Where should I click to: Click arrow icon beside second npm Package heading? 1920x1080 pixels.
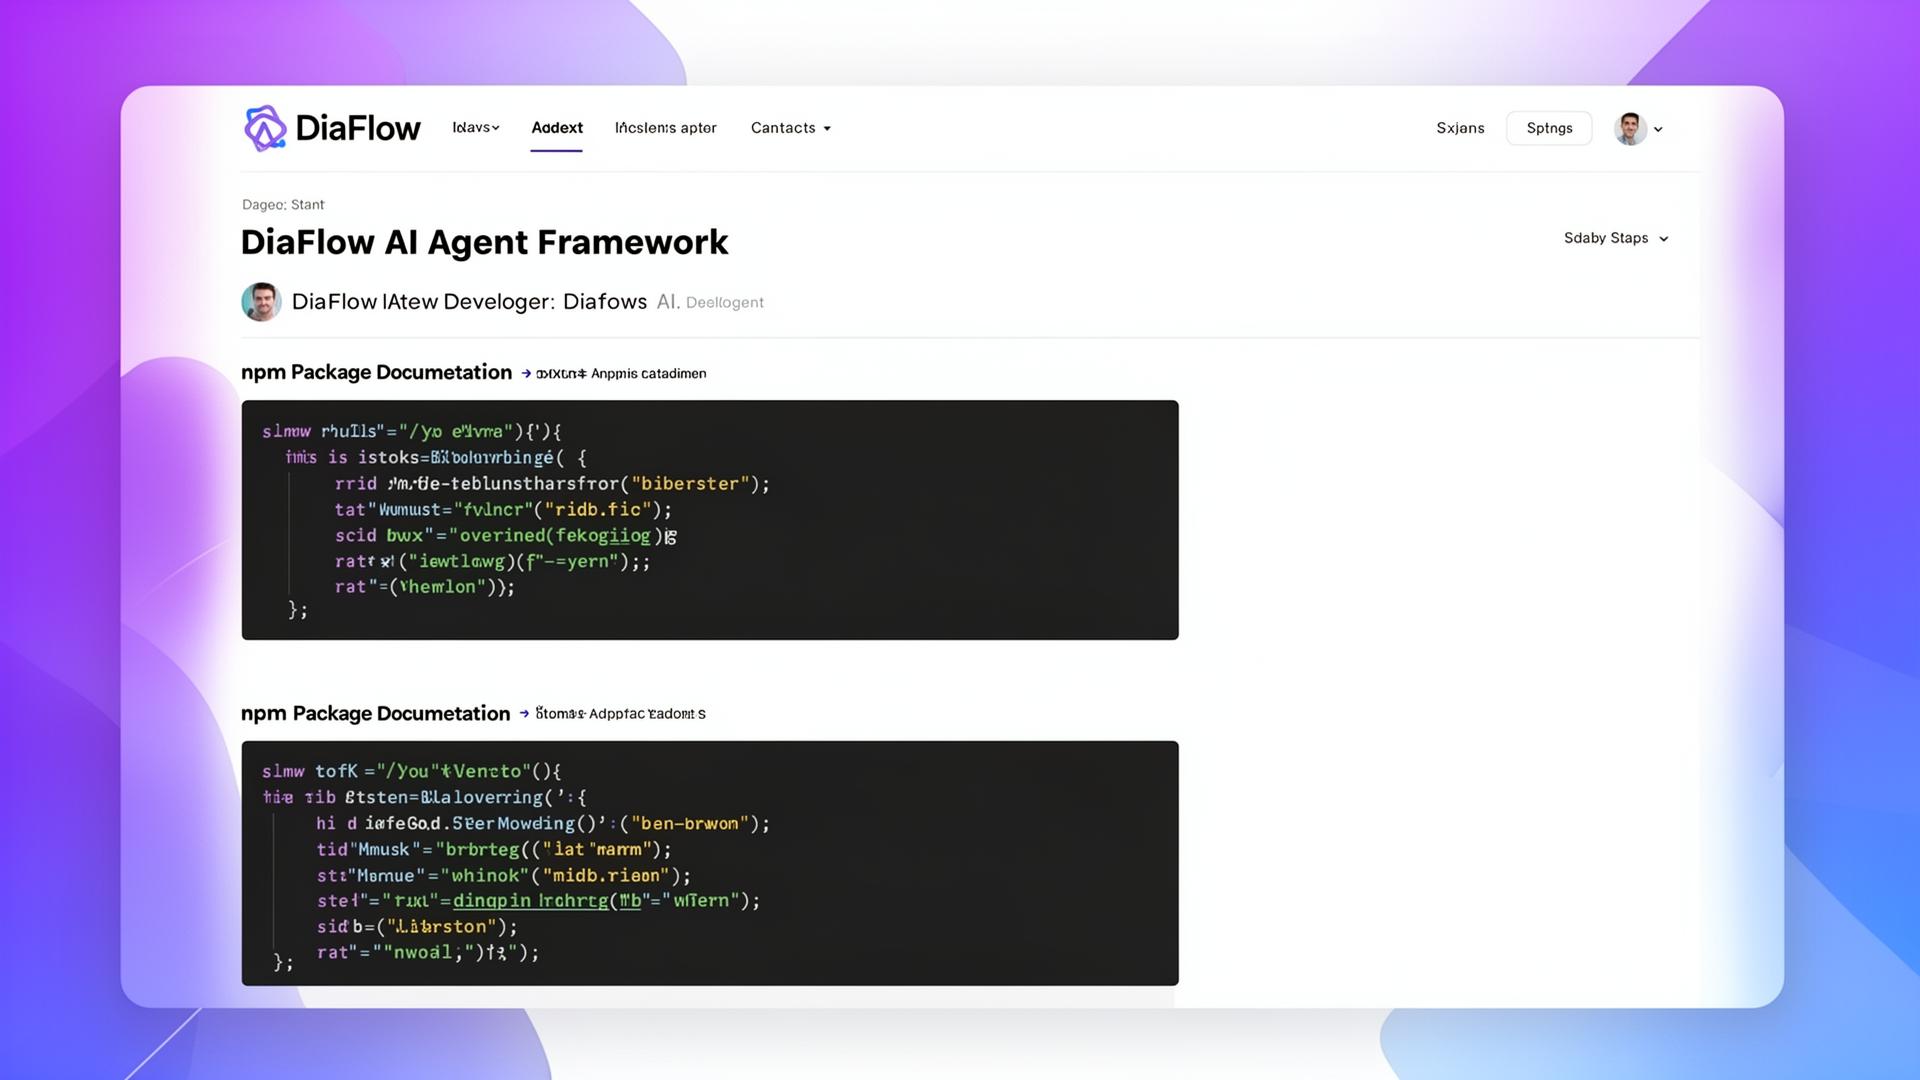point(524,714)
